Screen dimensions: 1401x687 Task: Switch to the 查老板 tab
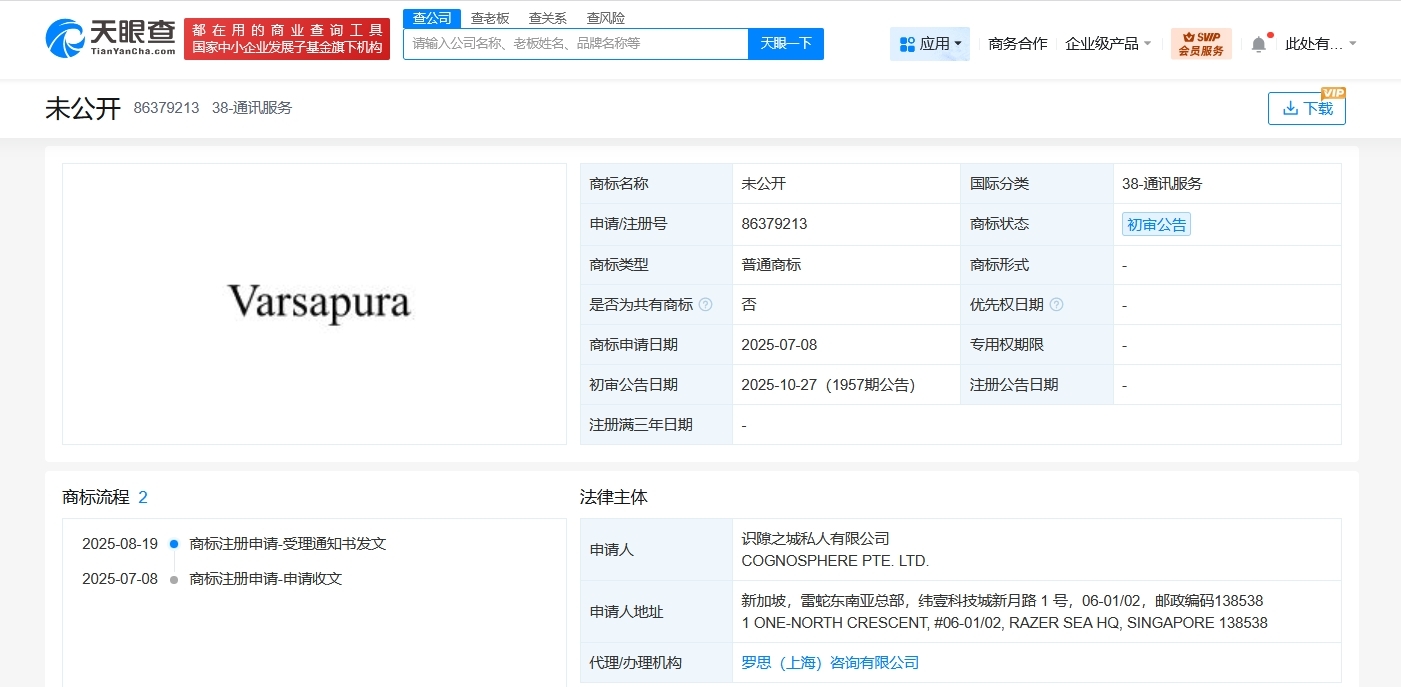tap(488, 17)
